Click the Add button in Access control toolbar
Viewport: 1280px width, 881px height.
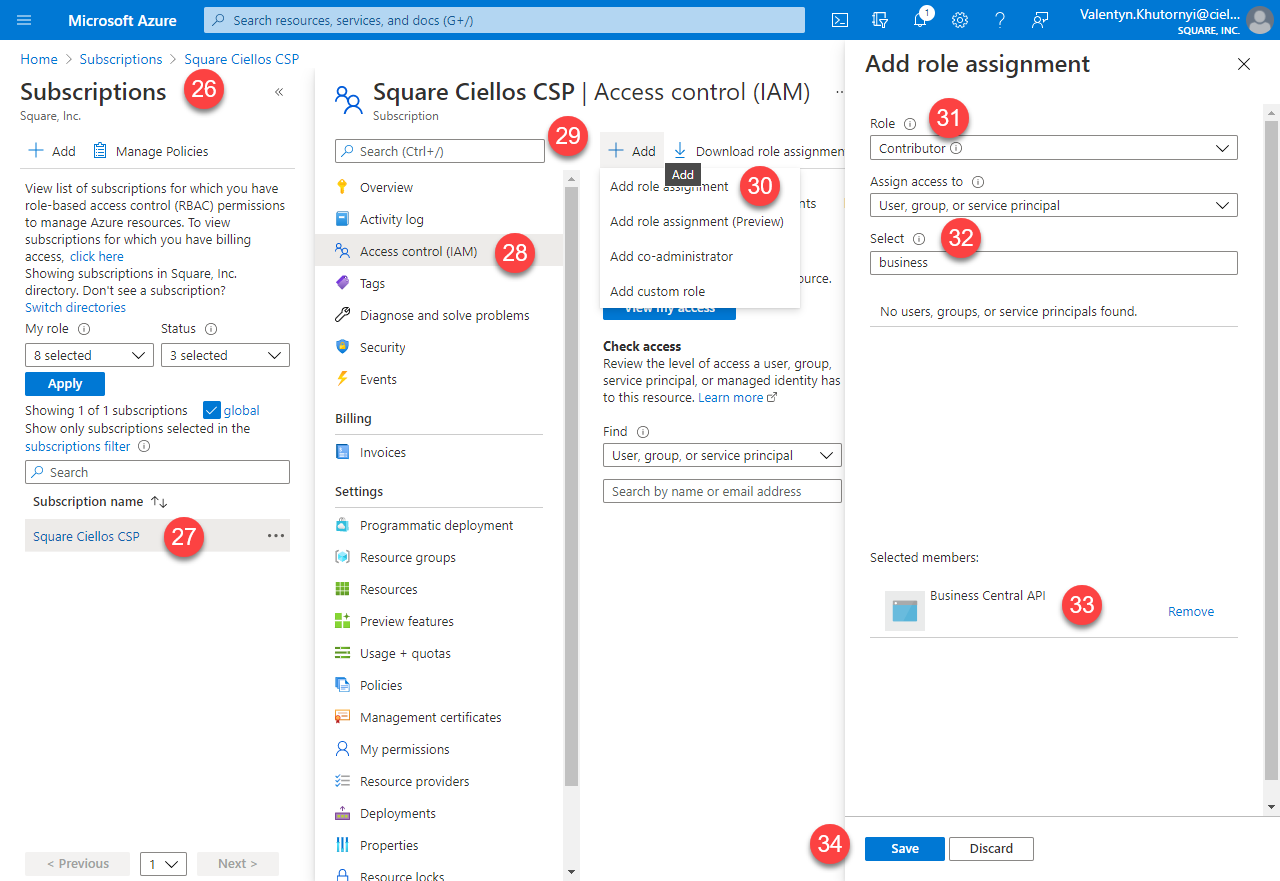point(632,151)
